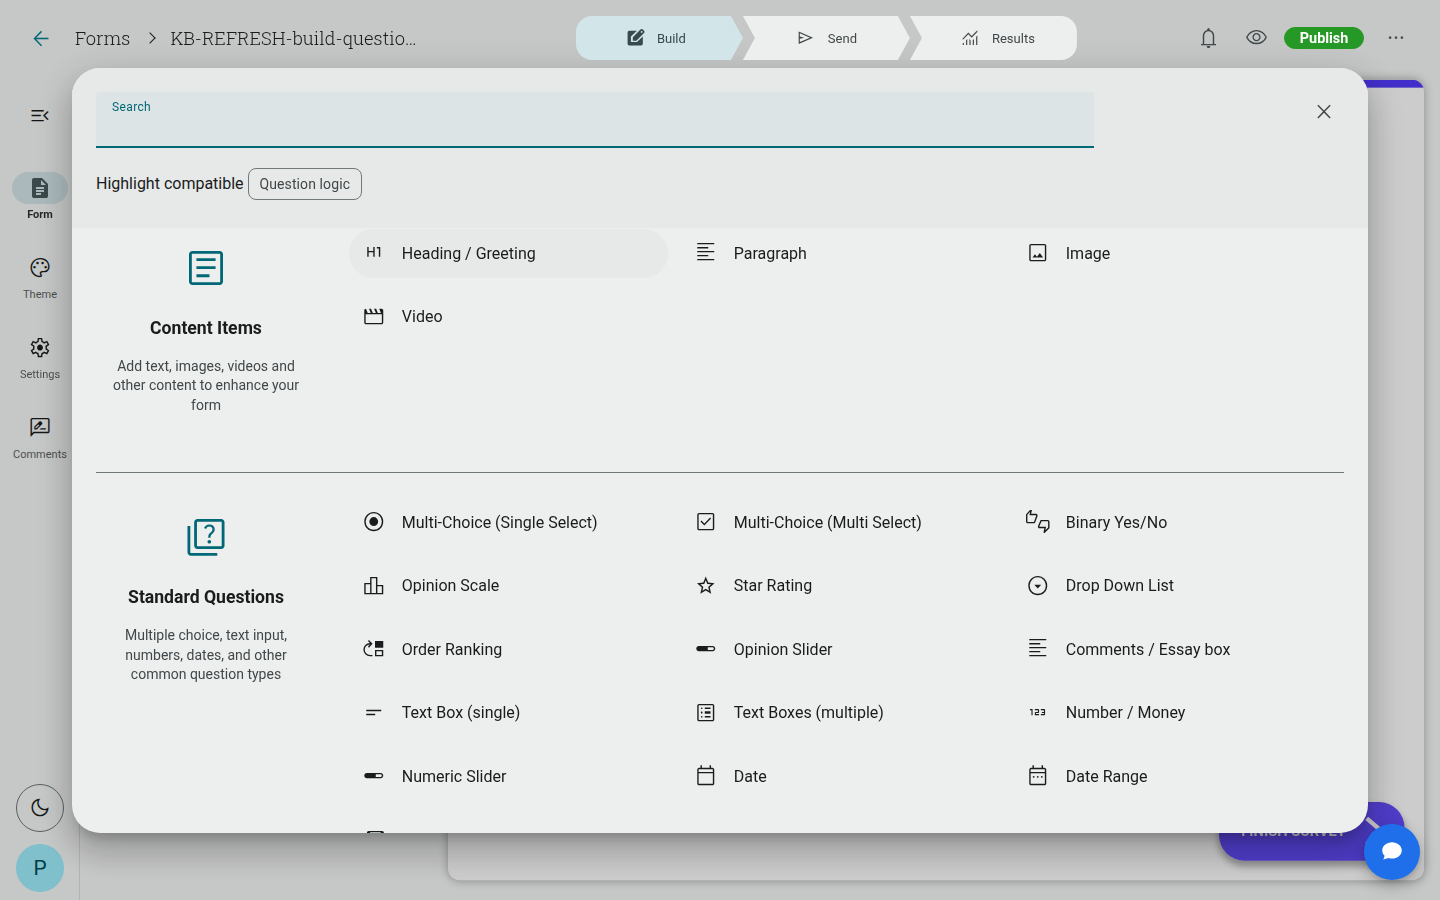Preview form with the eye icon
1440x900 pixels.
(x=1256, y=38)
